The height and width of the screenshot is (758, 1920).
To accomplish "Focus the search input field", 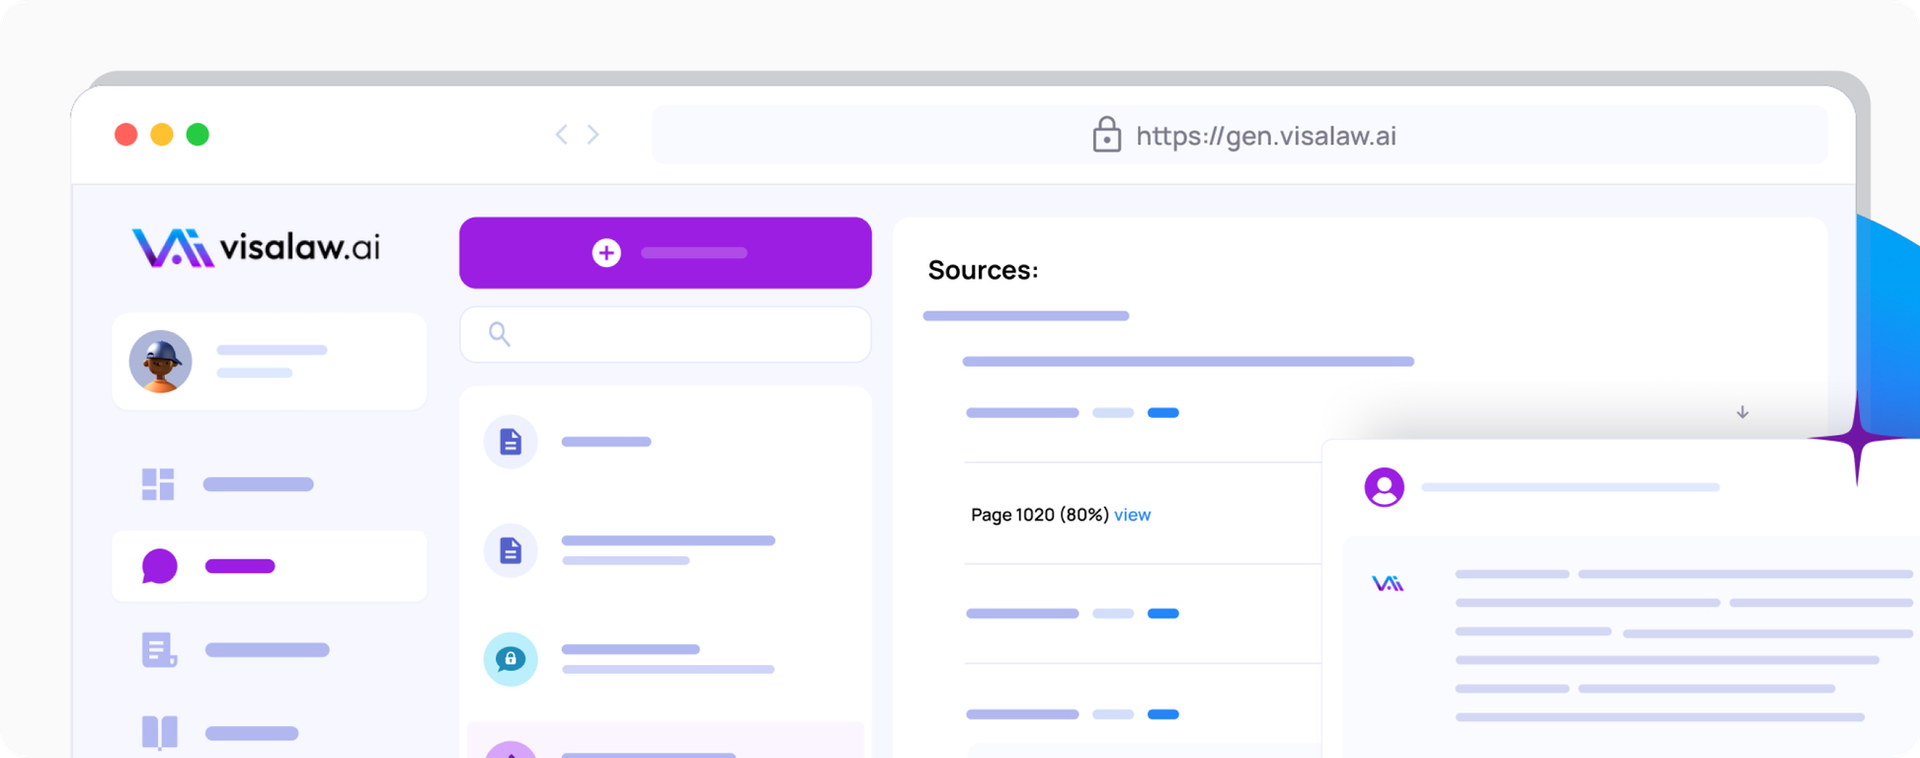I will (x=665, y=334).
